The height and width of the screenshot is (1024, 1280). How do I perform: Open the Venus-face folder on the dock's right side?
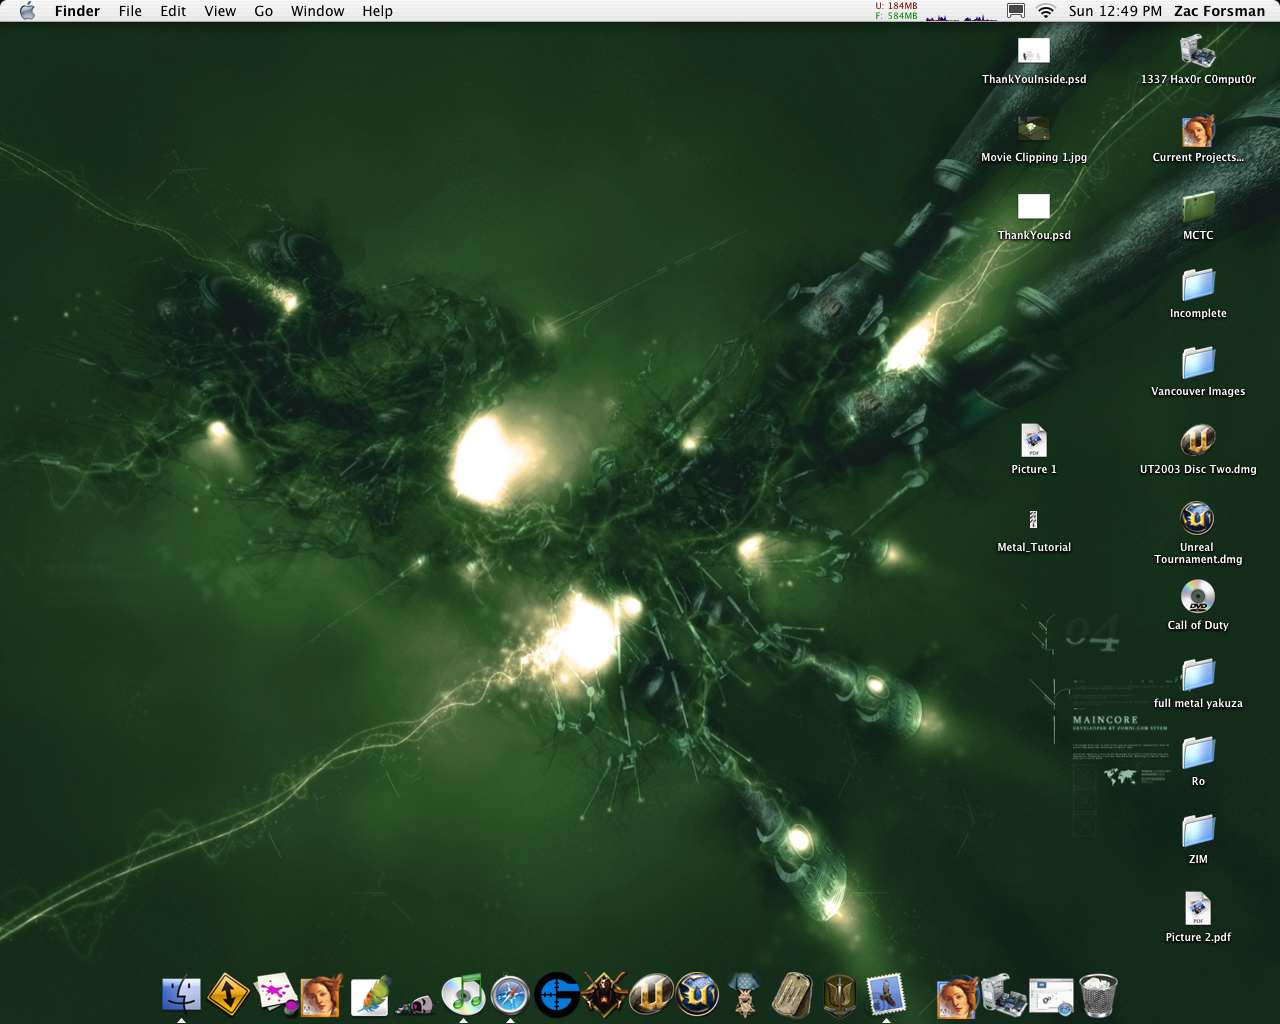point(957,996)
